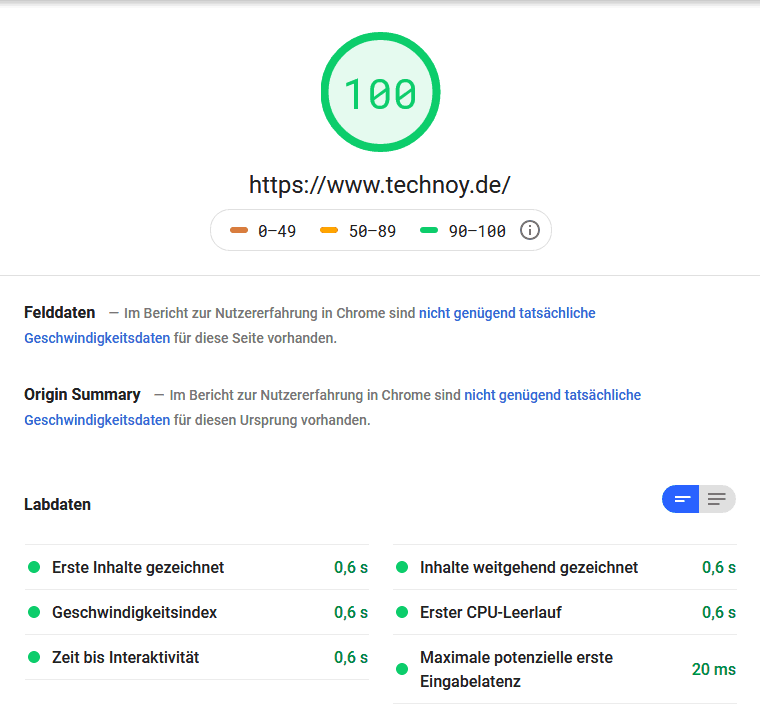This screenshot has height=721, width=760.
Task: Open Felddaten link 'nicht genügend tatsächliche'
Action: coord(507,313)
